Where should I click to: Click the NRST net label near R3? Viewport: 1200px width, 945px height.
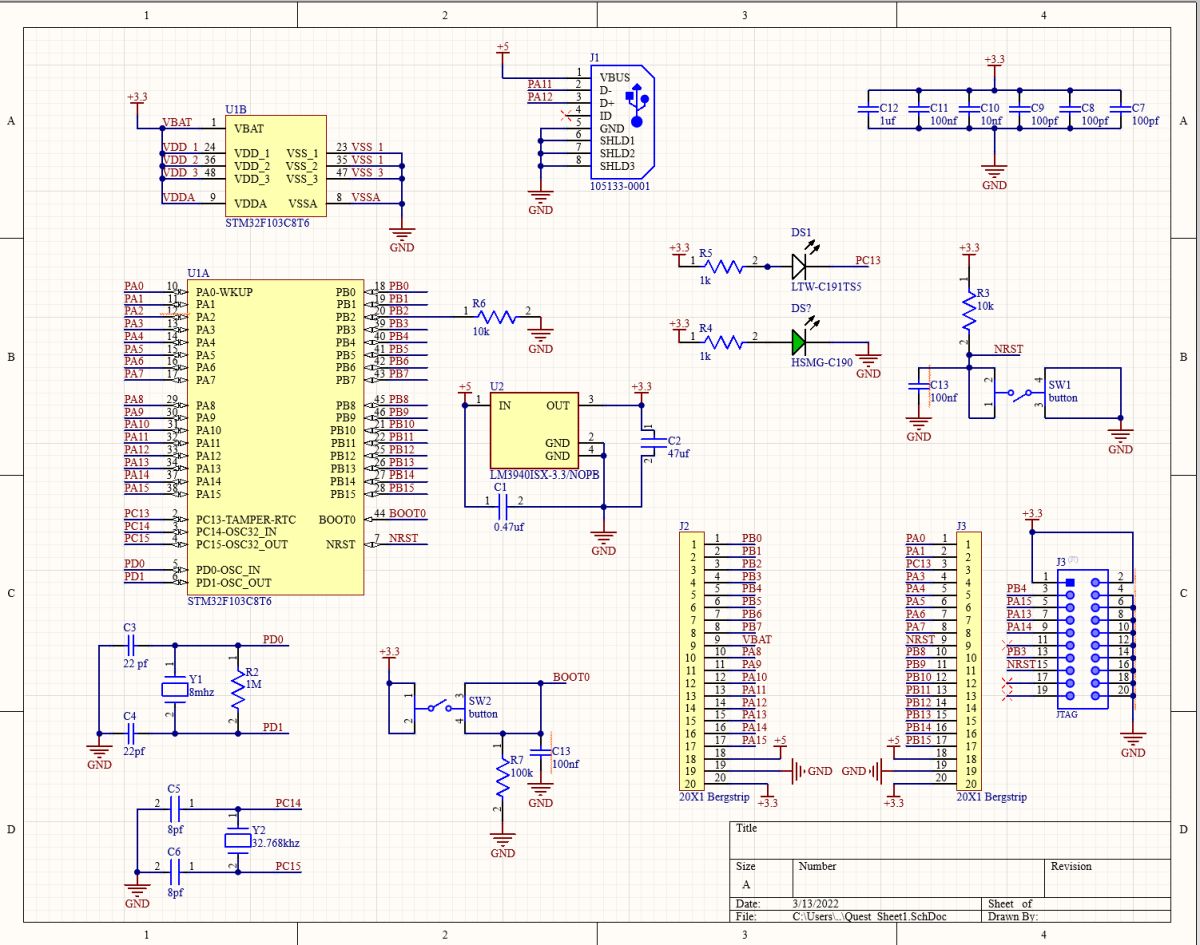pyautogui.click(x=1008, y=349)
